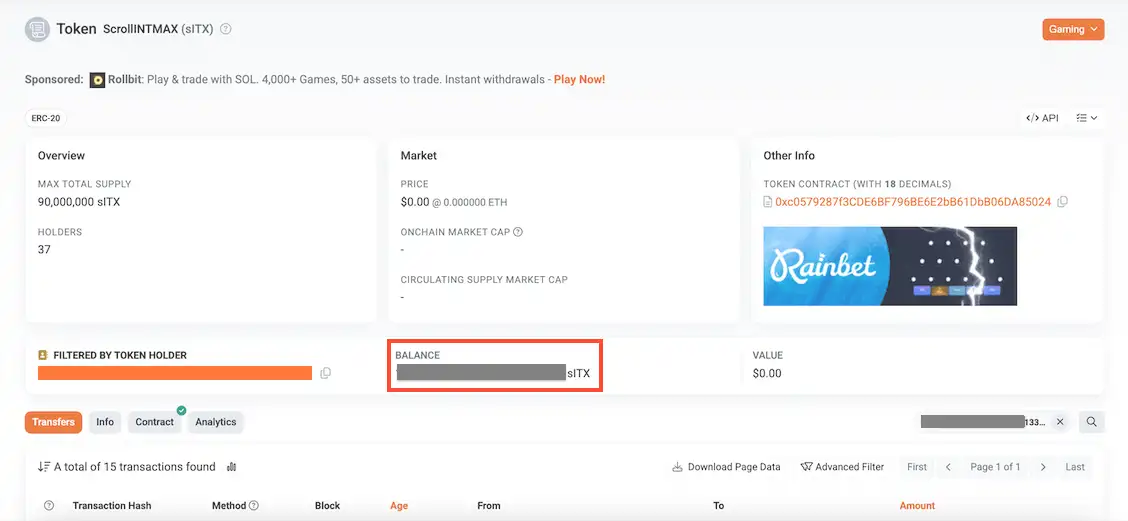Click the search magnifier button
The width and height of the screenshot is (1128, 521).
1091,422
